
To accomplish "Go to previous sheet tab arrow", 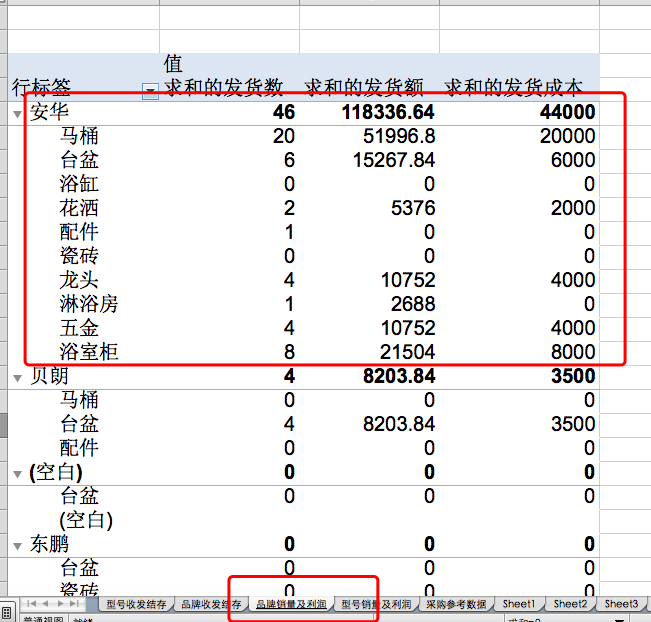I will [x=46, y=604].
